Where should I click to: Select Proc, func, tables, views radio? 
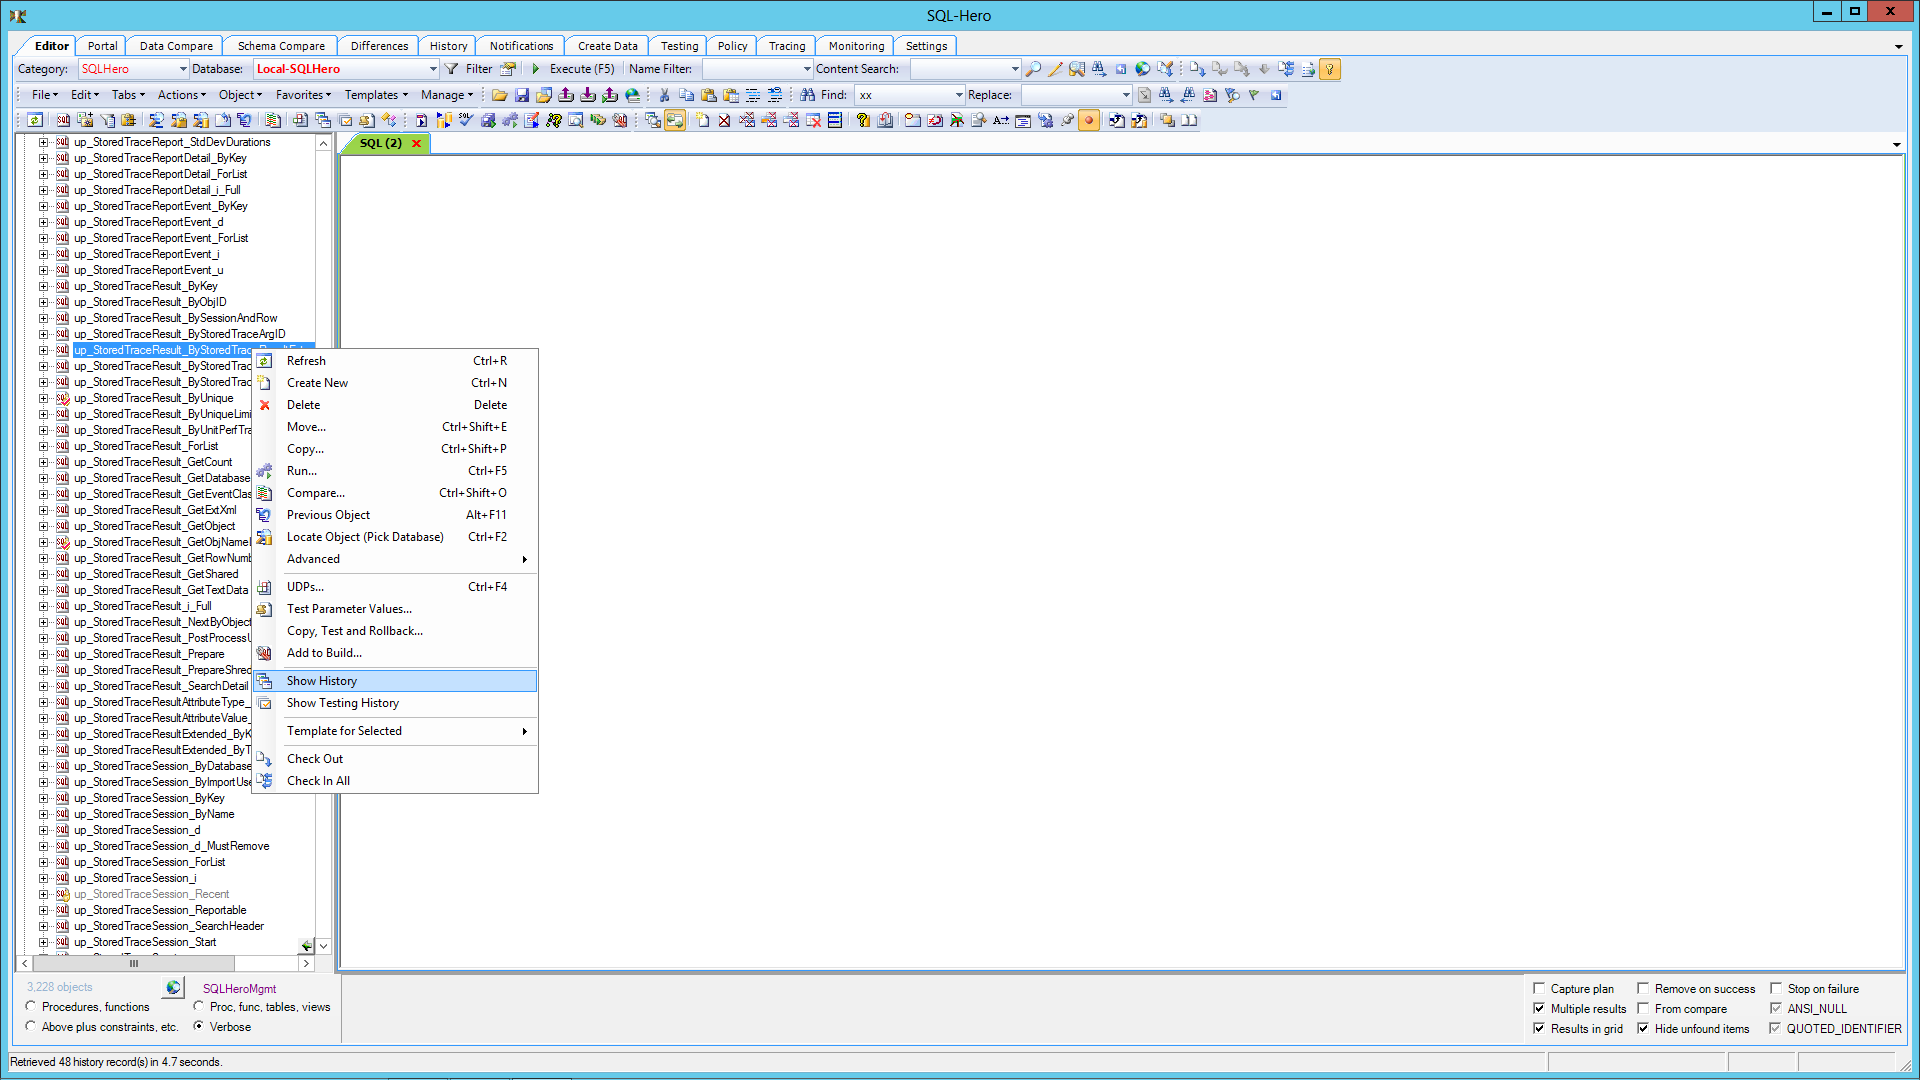point(199,1006)
